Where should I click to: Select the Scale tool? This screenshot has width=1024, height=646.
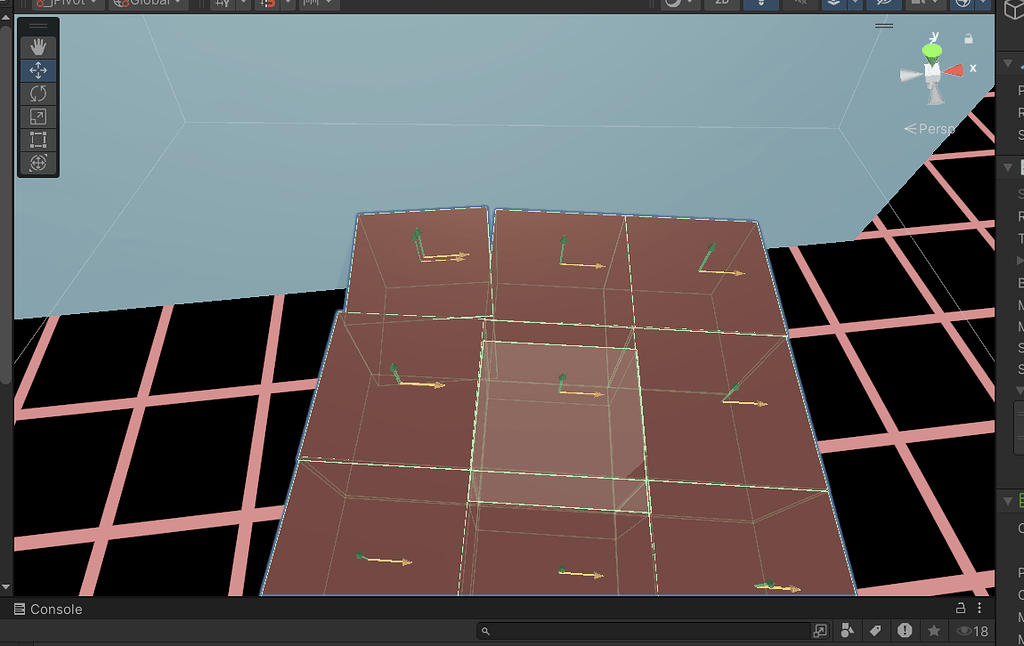(37, 116)
